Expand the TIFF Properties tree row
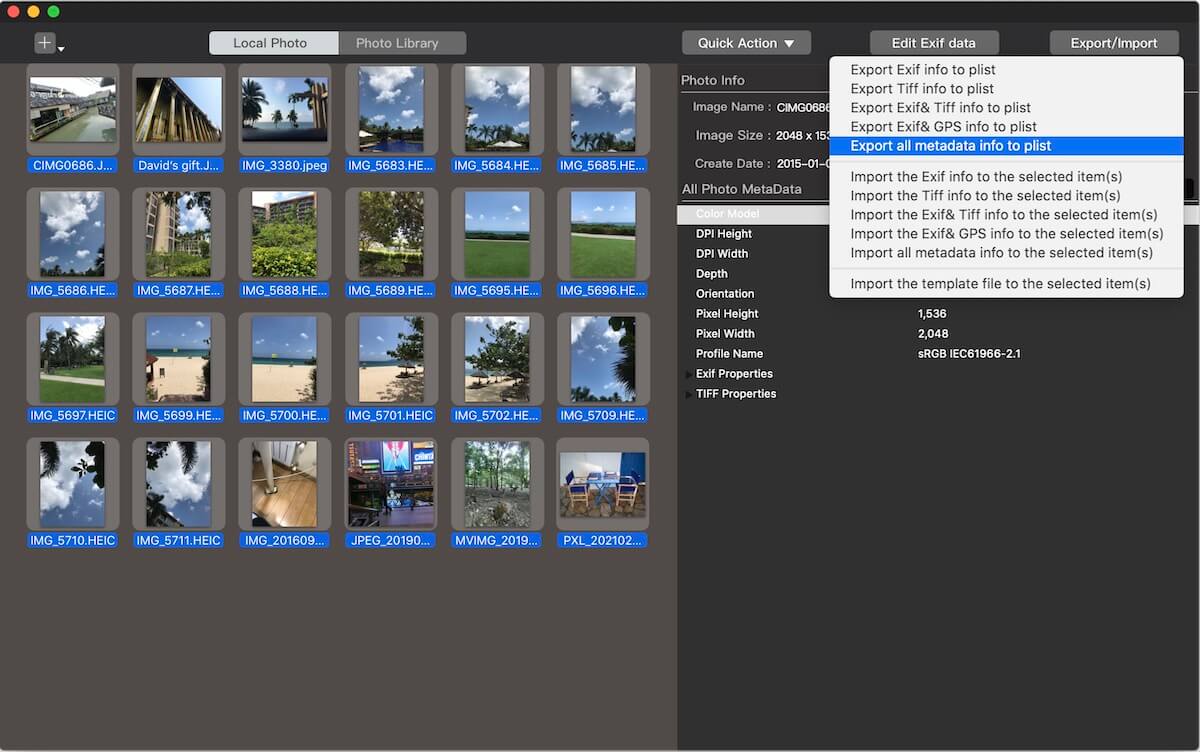Image resolution: width=1200 pixels, height=752 pixels. tap(688, 394)
